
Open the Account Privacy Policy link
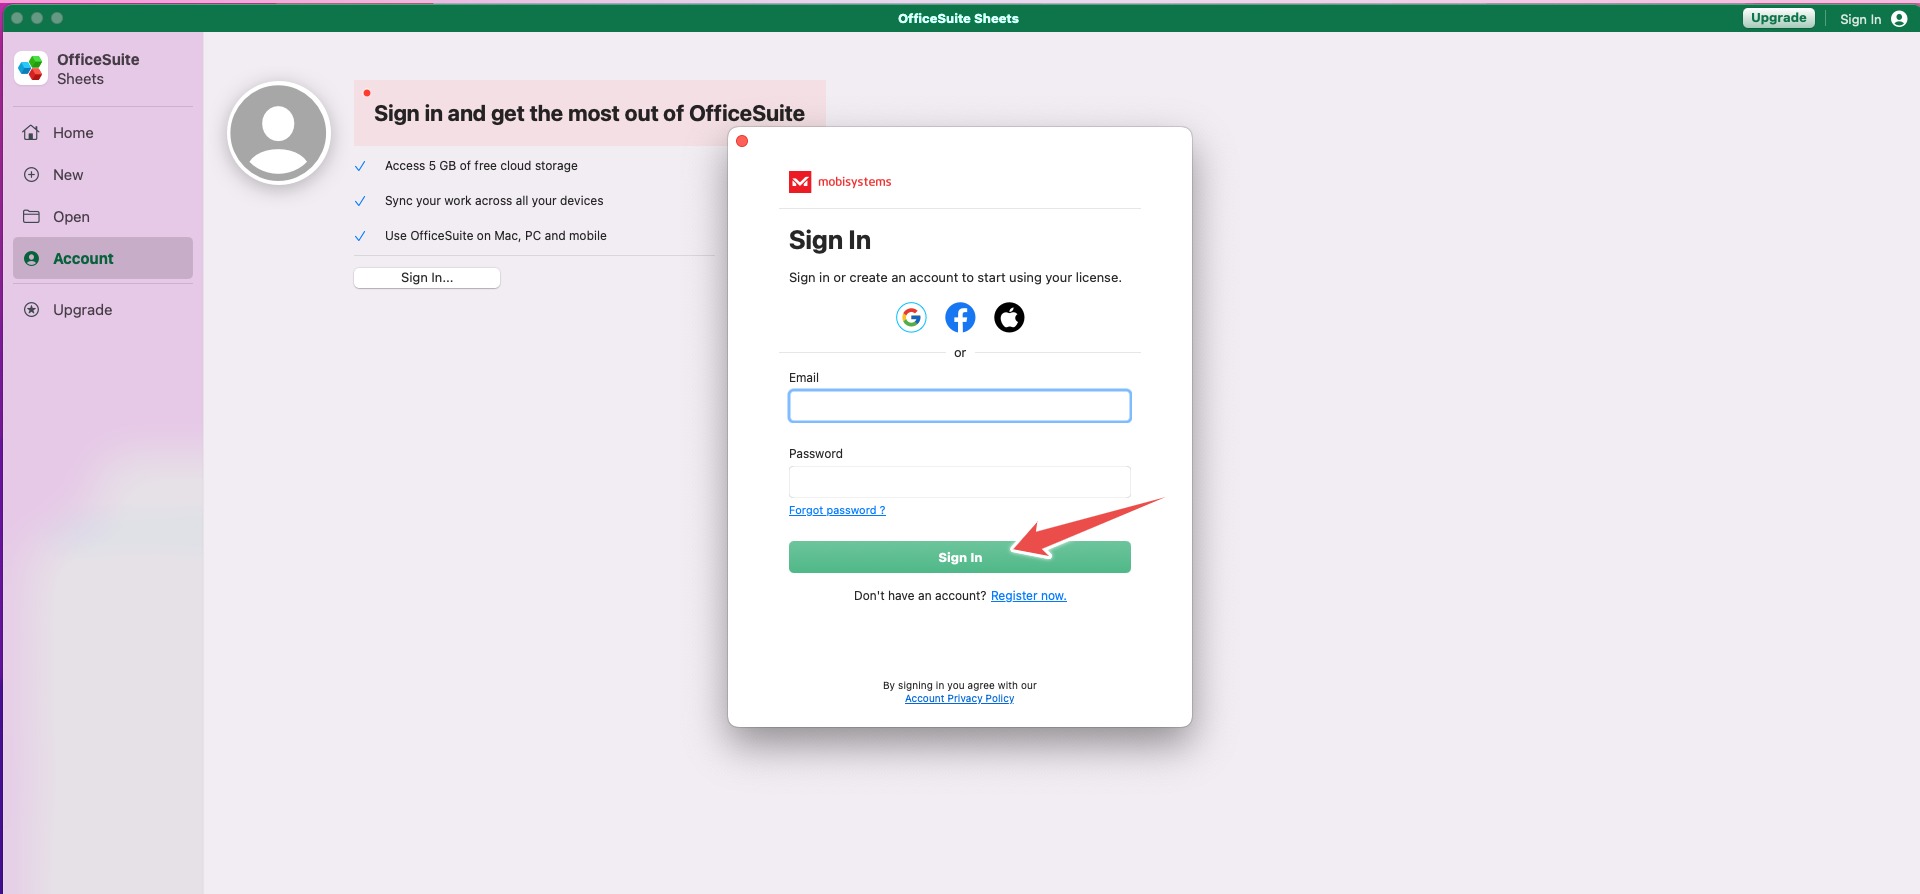(959, 699)
